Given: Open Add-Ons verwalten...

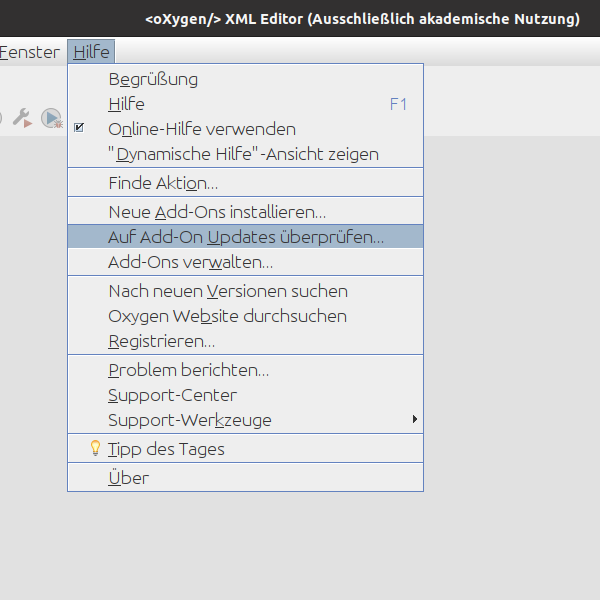Looking at the screenshot, I should pyautogui.click(x=190, y=262).
